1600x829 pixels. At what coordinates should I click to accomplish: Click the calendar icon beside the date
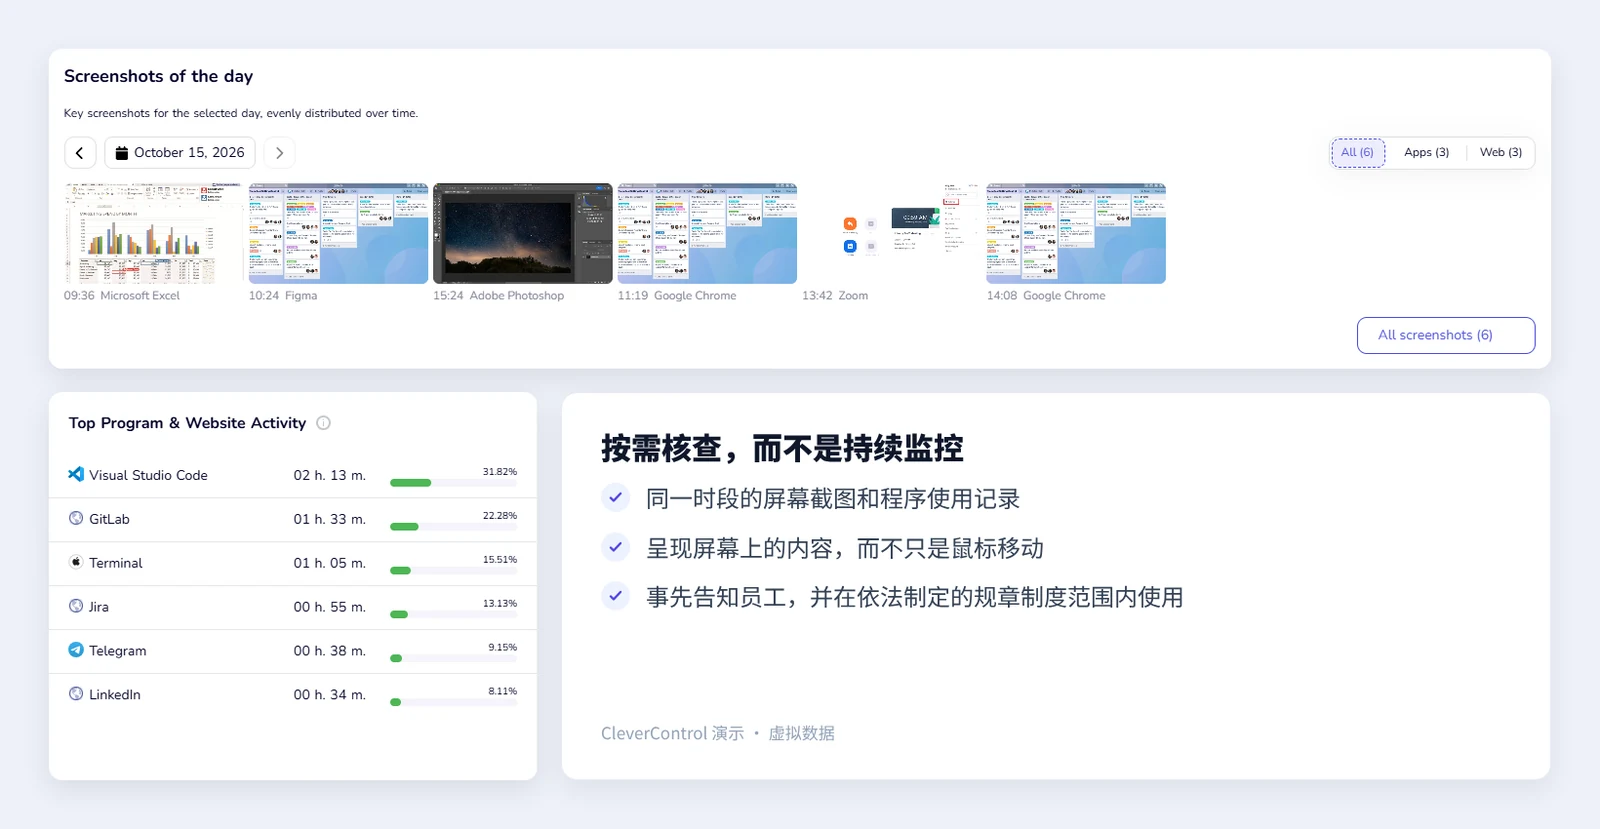[x=122, y=153]
